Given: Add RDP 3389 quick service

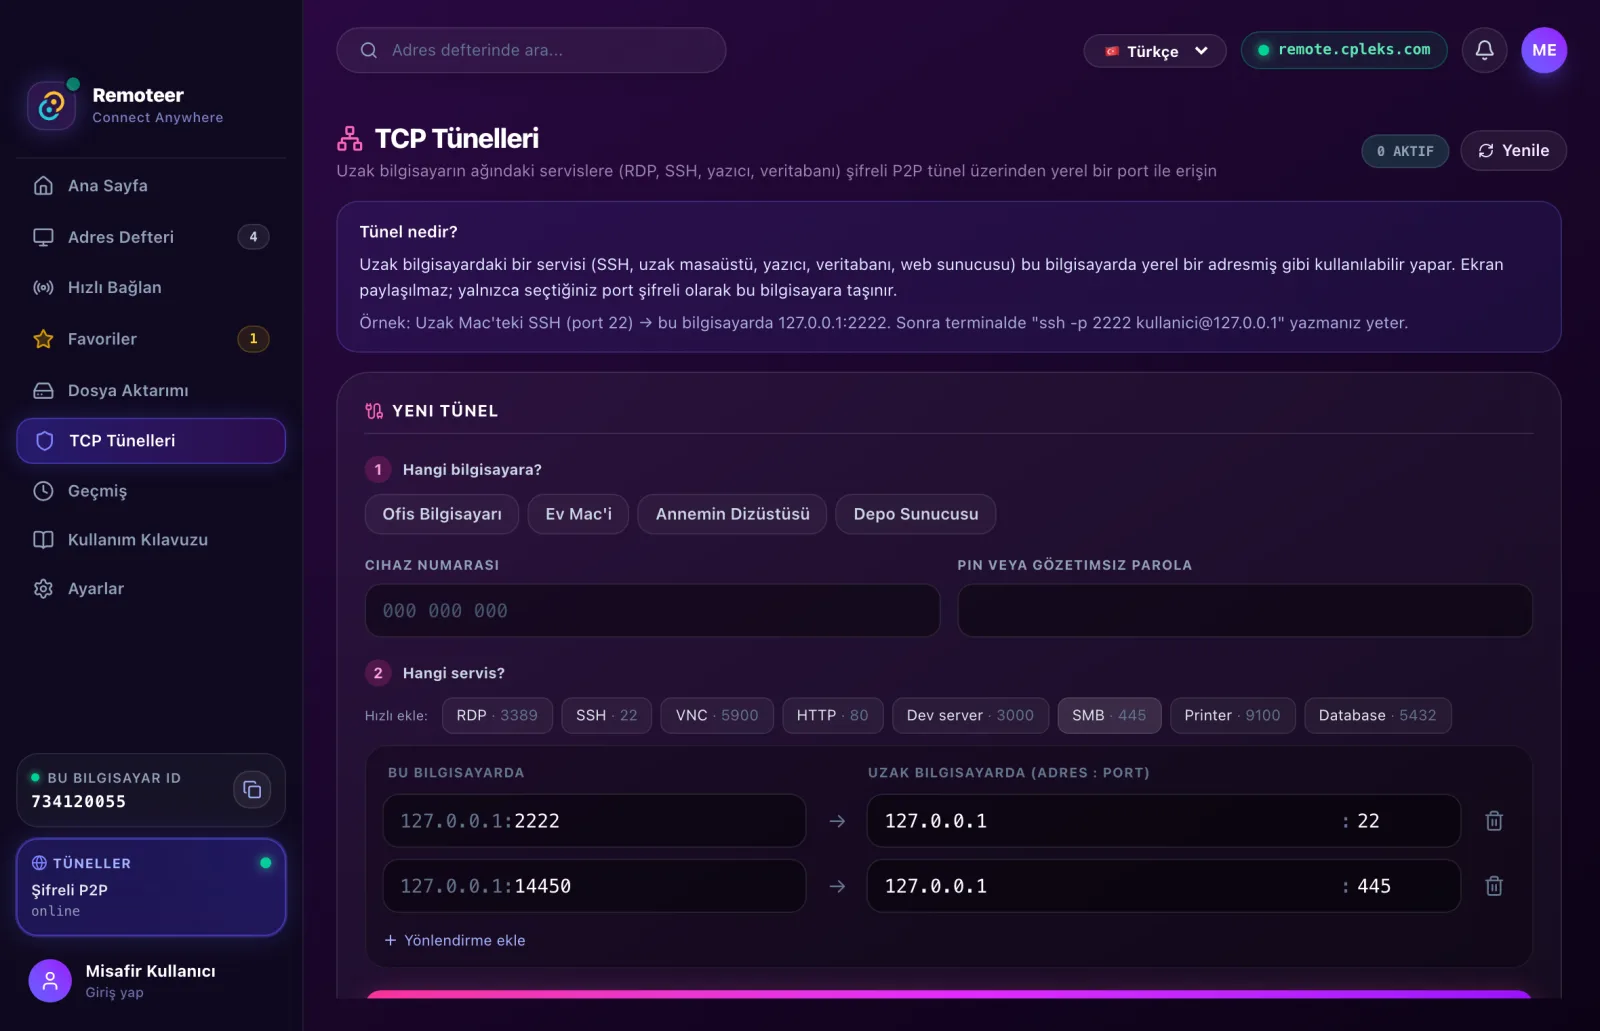Looking at the screenshot, I should [x=497, y=715].
